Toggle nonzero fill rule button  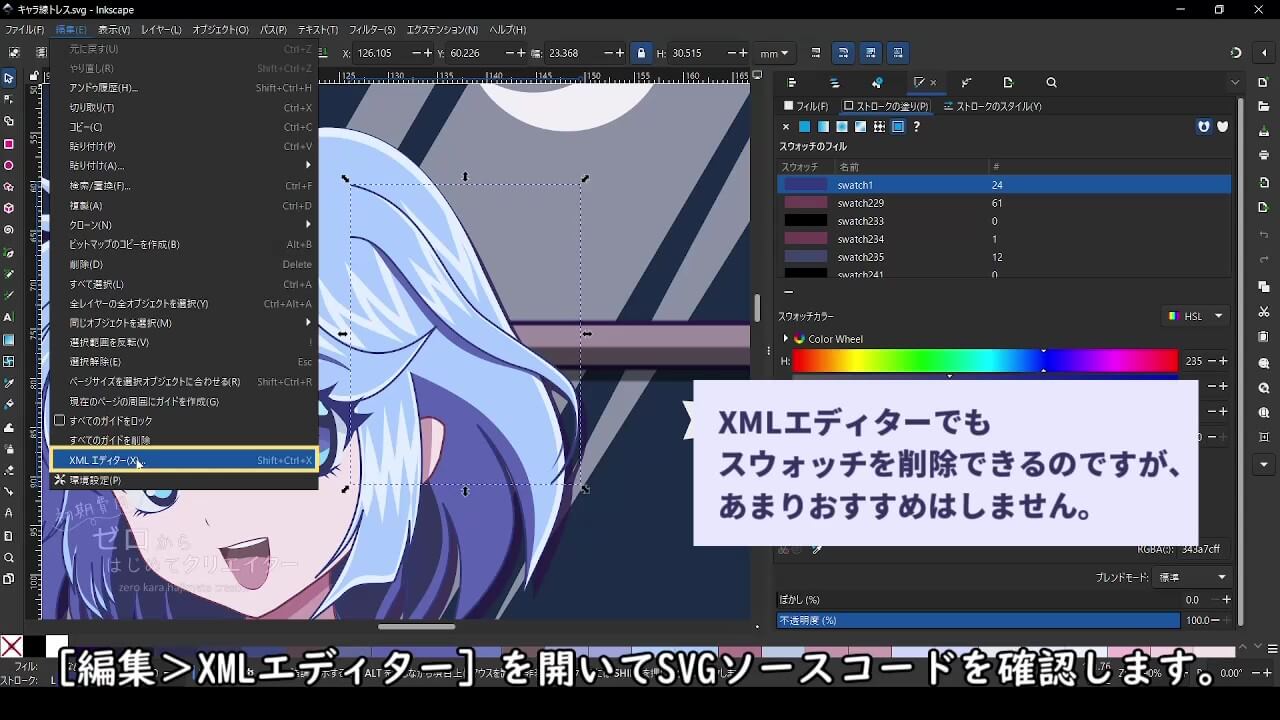(1222, 127)
